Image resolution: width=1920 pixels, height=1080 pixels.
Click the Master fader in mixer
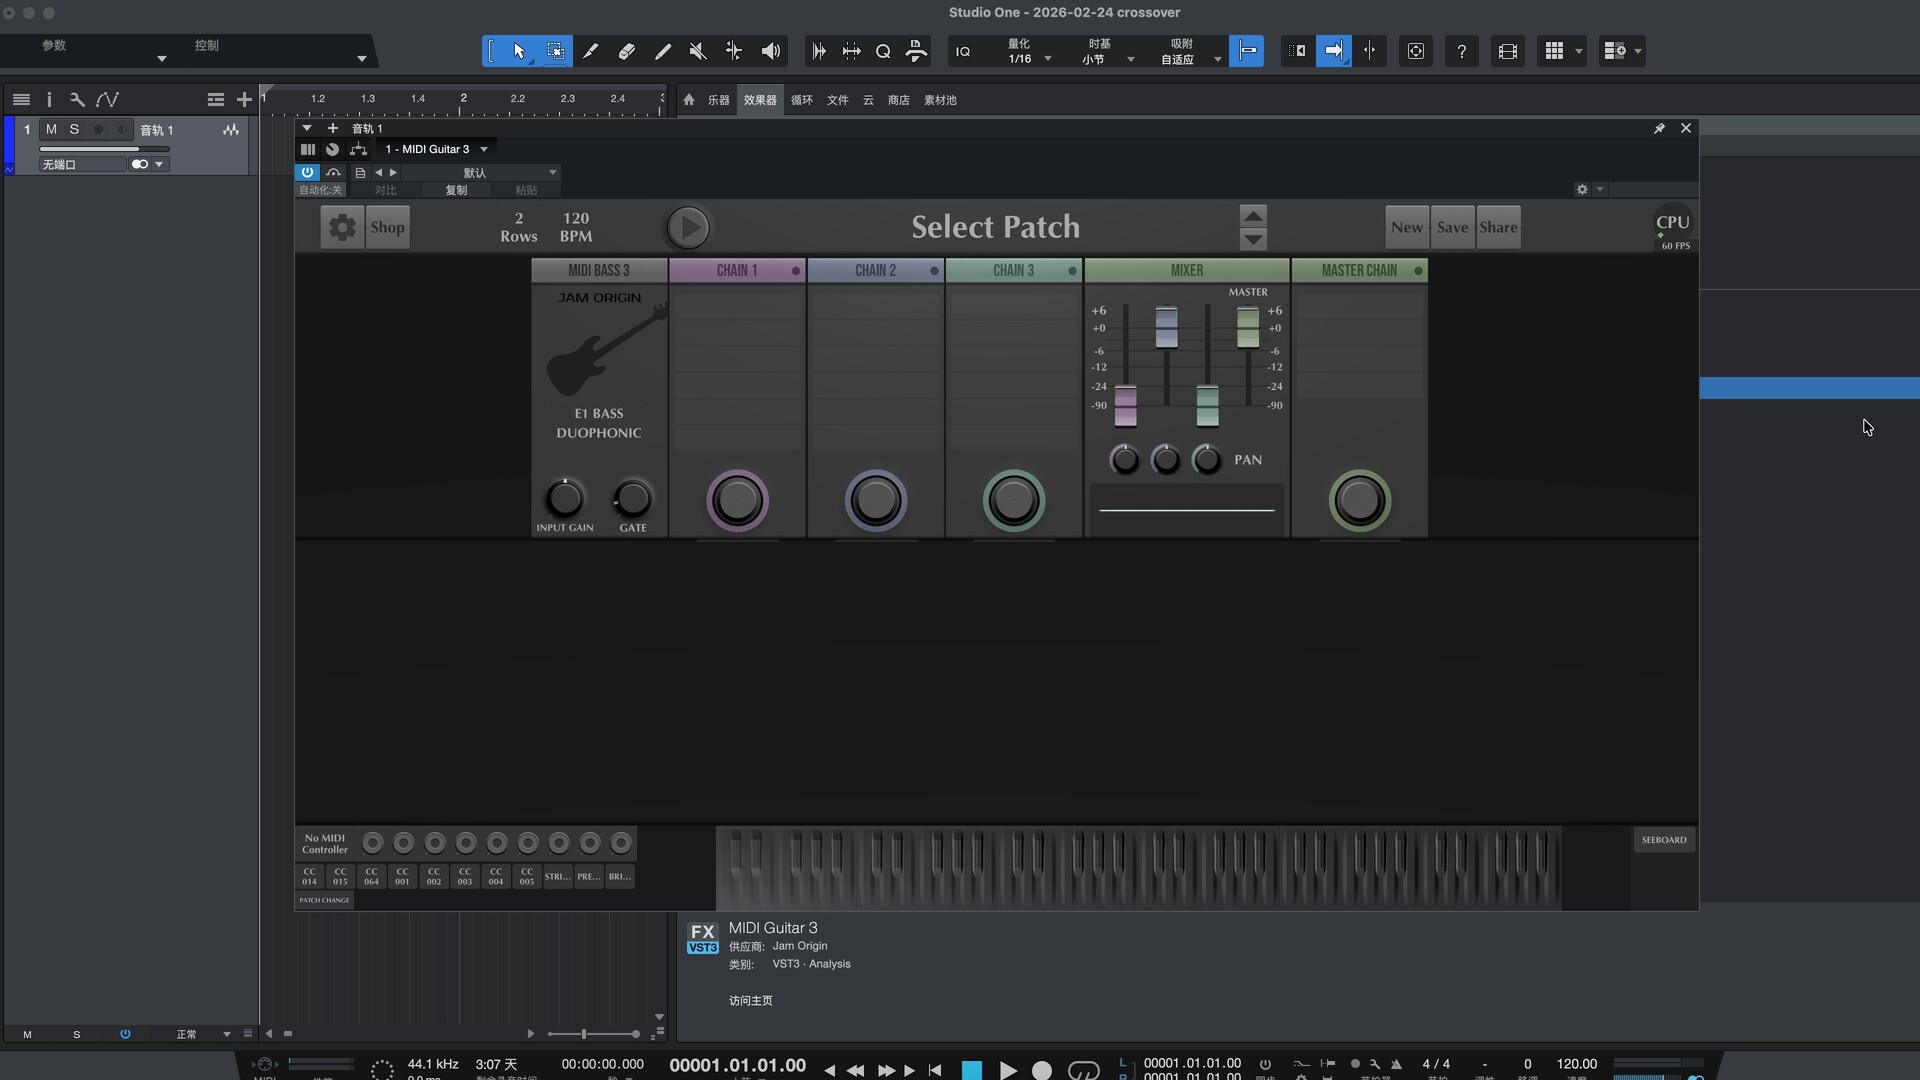click(x=1247, y=326)
